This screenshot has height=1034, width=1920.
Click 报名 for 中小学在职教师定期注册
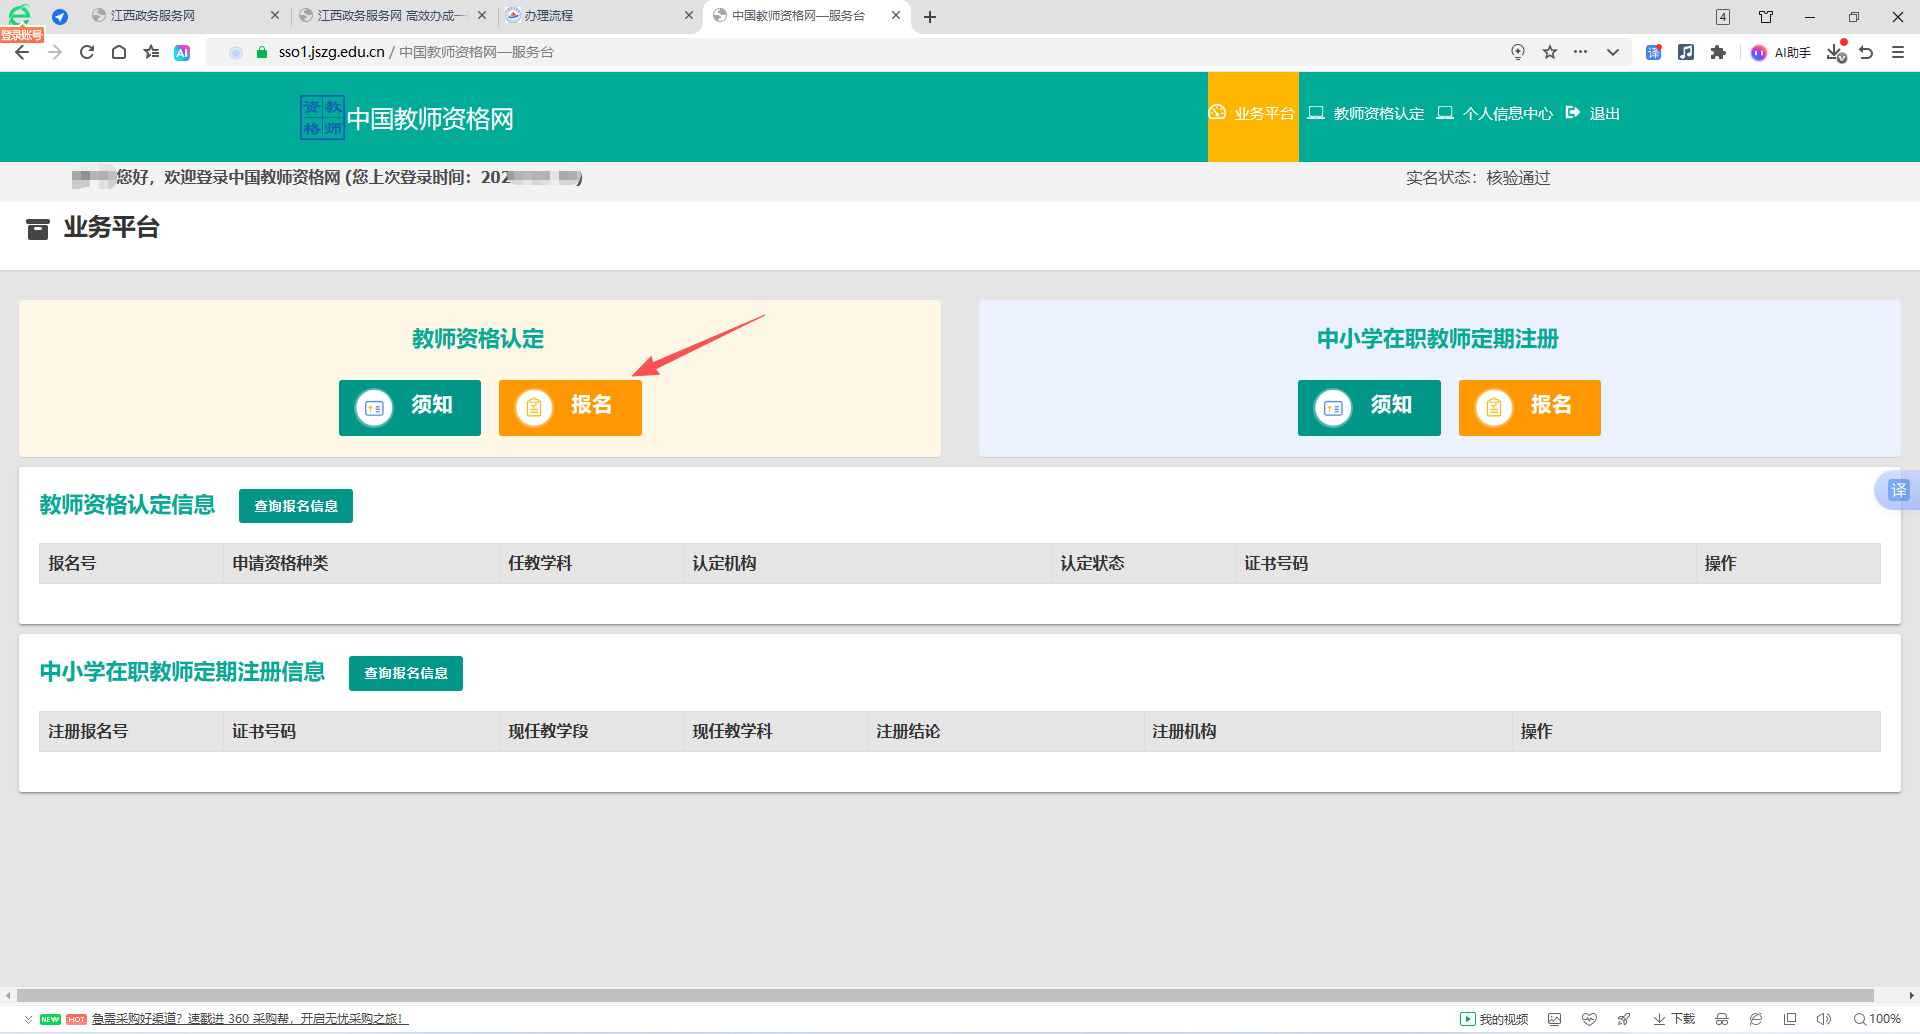1529,407
